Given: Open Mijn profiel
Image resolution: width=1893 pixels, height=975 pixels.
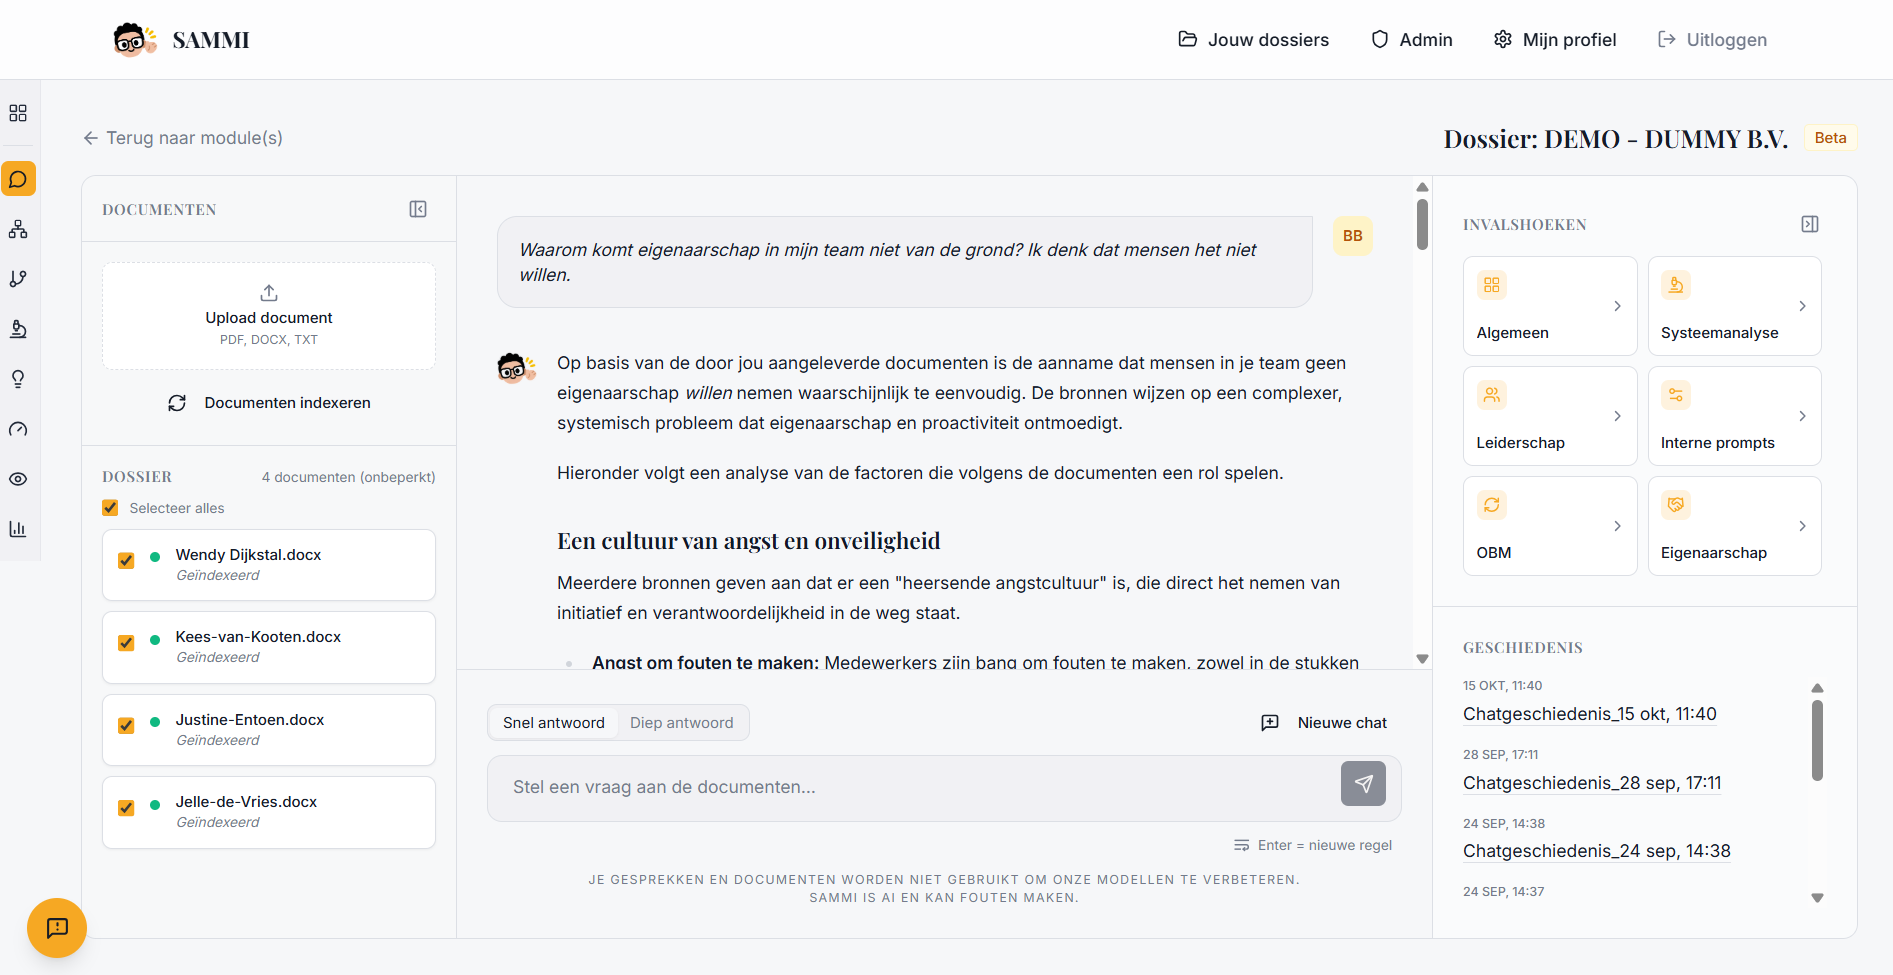Looking at the screenshot, I should [1555, 40].
